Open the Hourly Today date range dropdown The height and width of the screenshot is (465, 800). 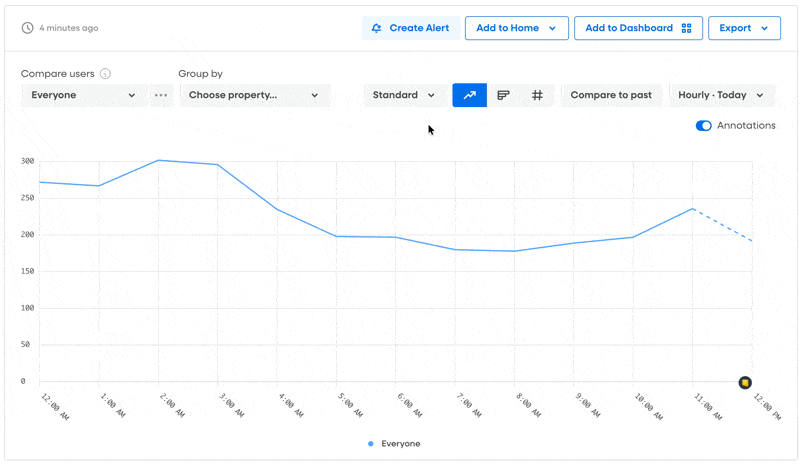721,95
